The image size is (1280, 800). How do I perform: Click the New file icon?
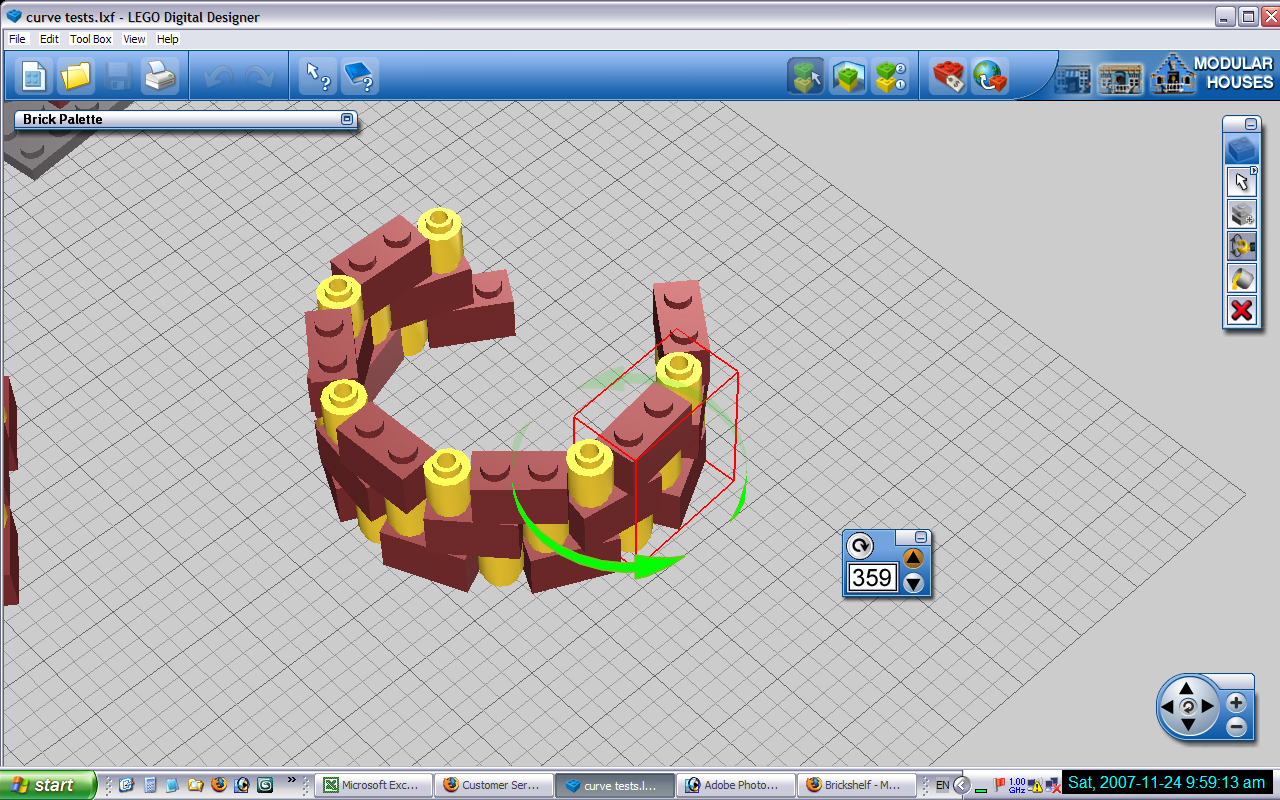(34, 76)
